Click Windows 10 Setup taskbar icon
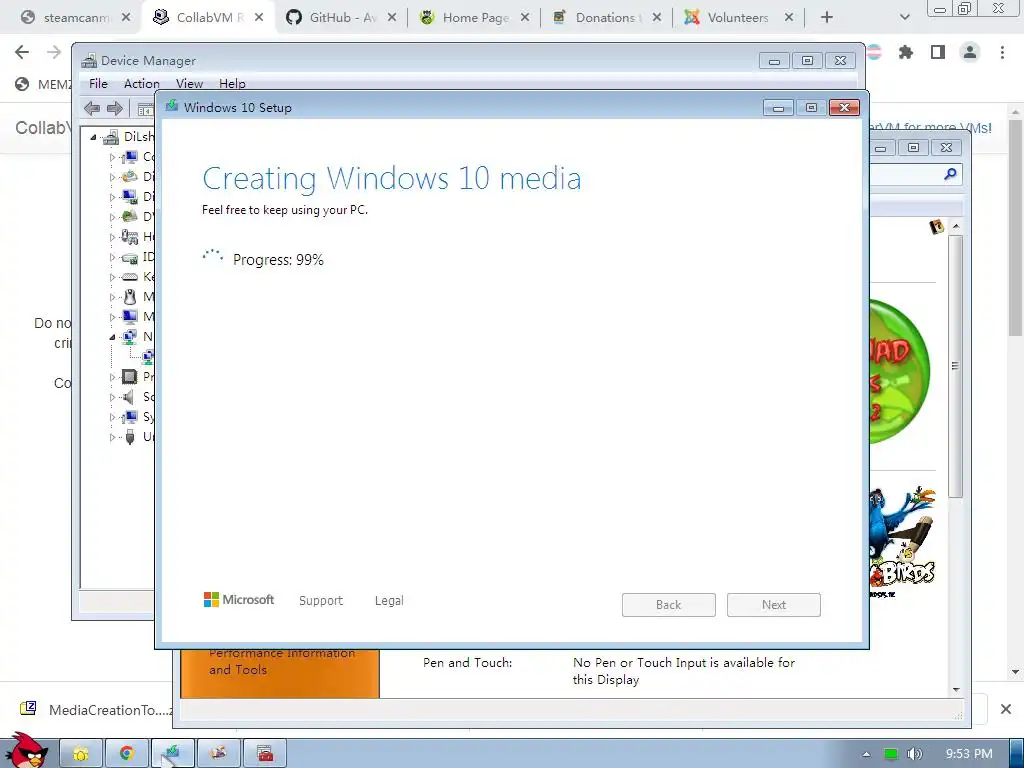Image resolution: width=1024 pixels, height=768 pixels. [x=172, y=754]
